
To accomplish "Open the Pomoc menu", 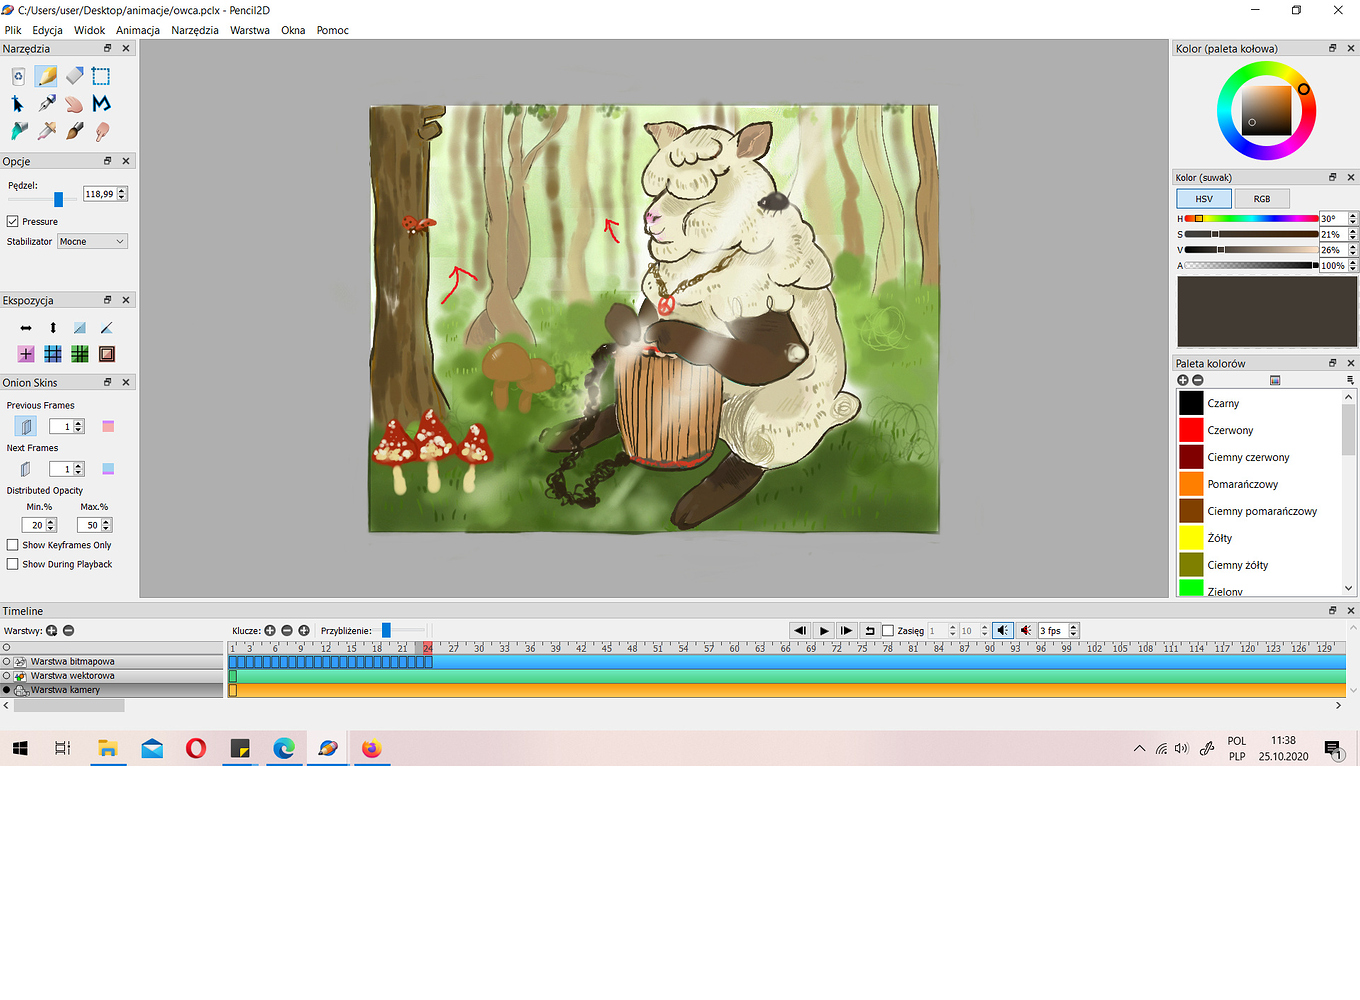I will coord(333,30).
